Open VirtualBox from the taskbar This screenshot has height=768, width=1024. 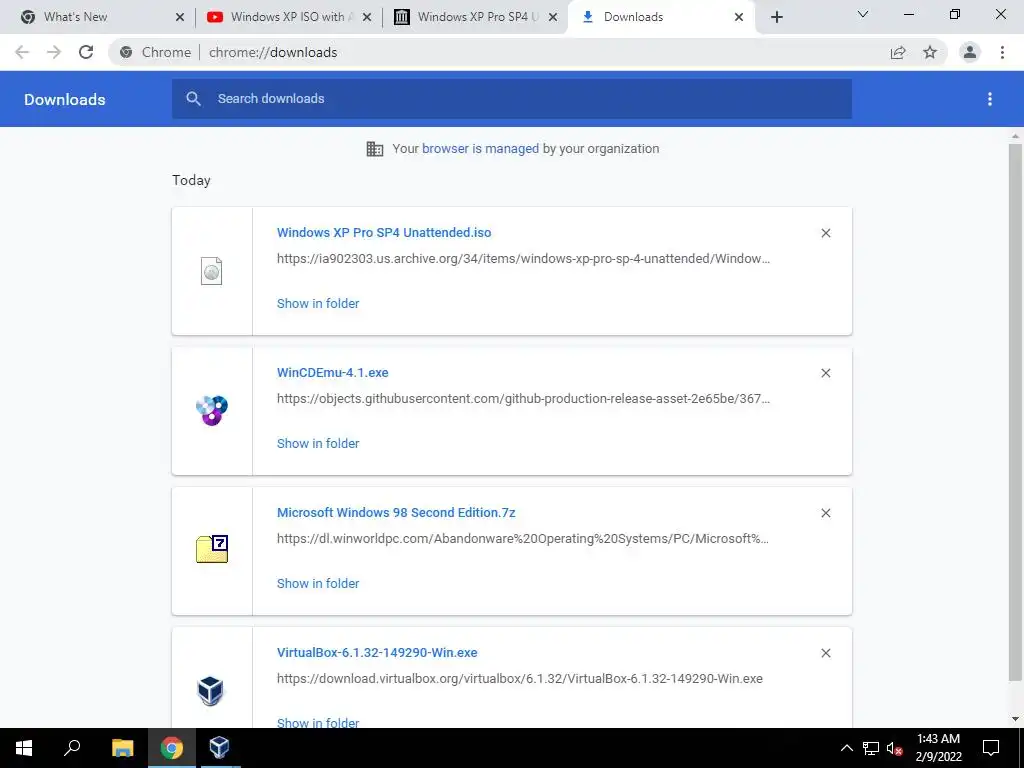coord(219,748)
